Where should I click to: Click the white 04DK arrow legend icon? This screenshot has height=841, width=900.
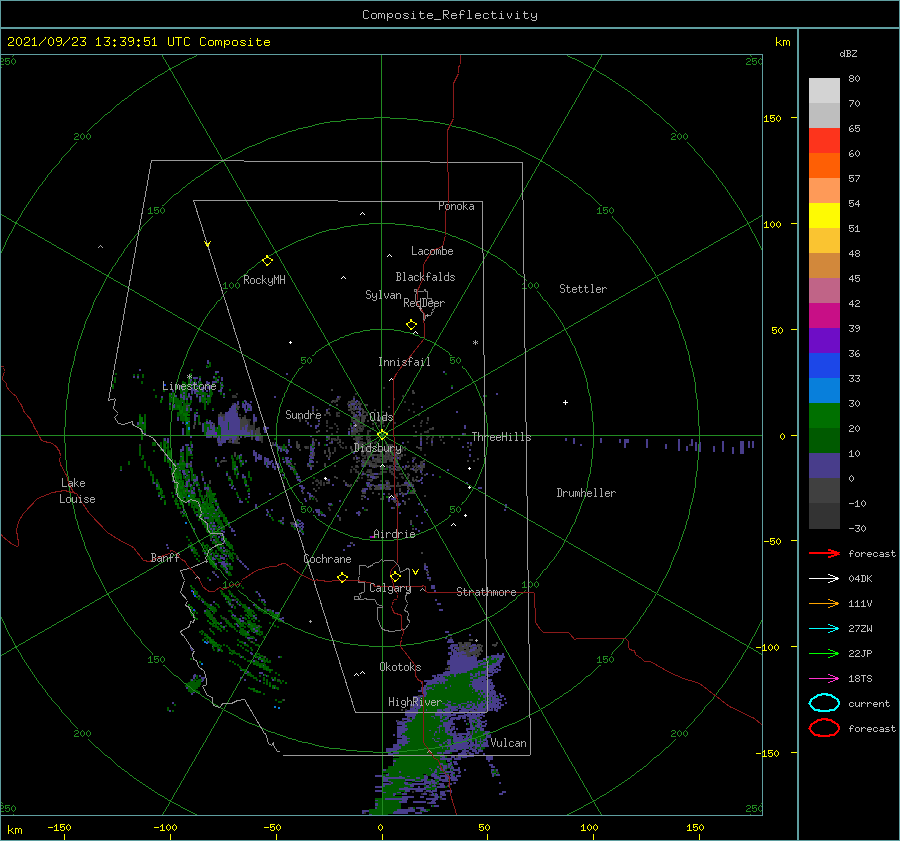click(x=824, y=578)
